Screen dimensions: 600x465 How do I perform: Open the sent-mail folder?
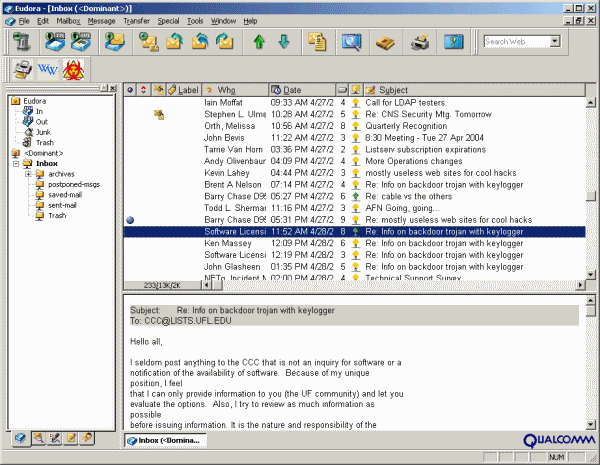click(62, 205)
